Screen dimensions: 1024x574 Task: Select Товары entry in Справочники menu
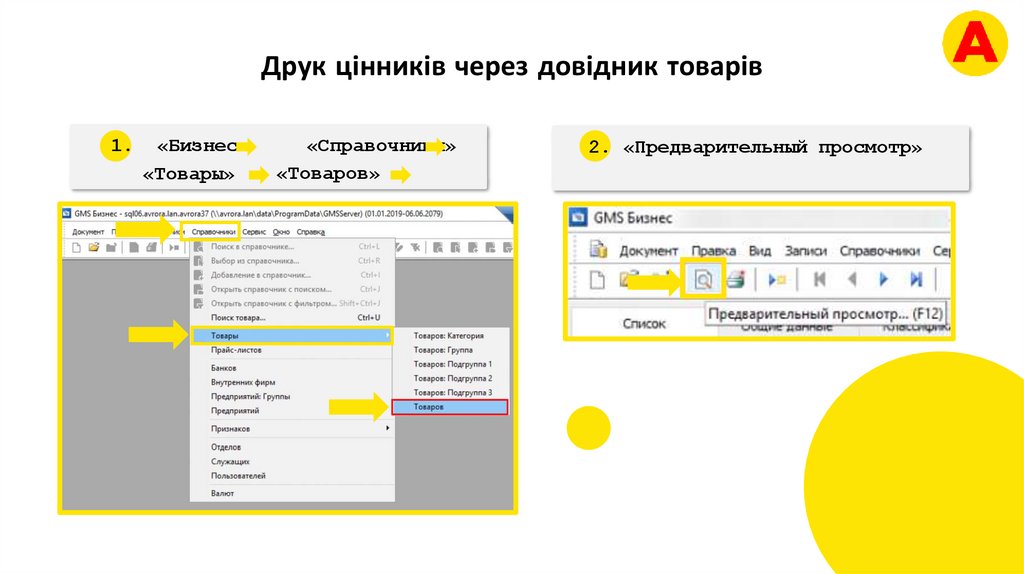[293, 335]
